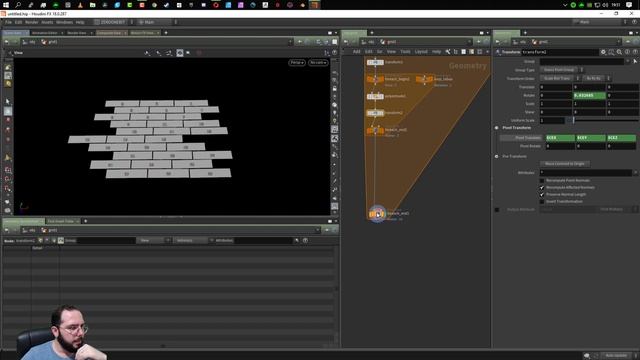The image size is (640, 360).
Task: Toggle Preserve Normal Length checkbox
Action: pos(542,194)
